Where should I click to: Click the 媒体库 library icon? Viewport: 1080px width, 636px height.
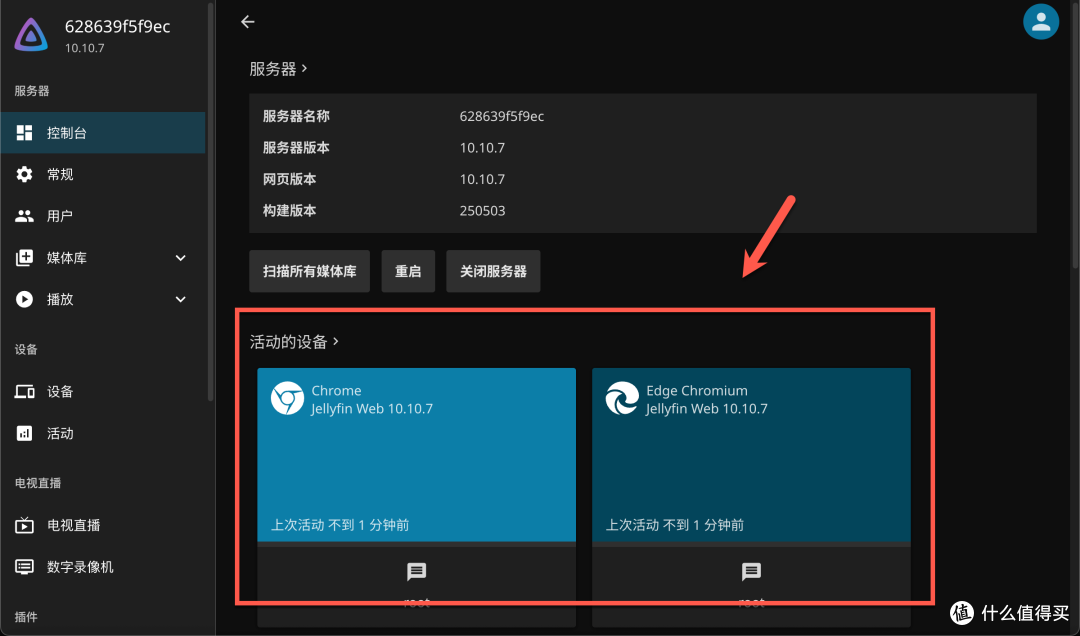[25, 258]
